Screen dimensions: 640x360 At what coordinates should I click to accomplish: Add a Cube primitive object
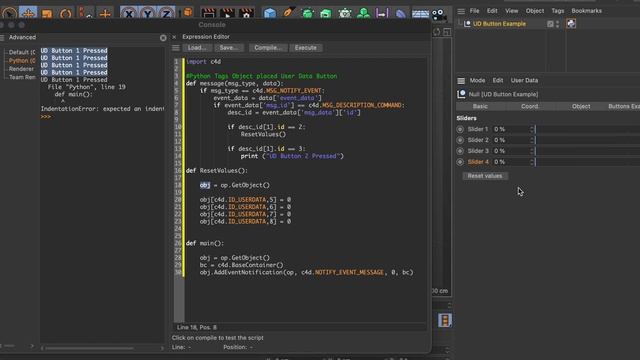[x=269, y=13]
